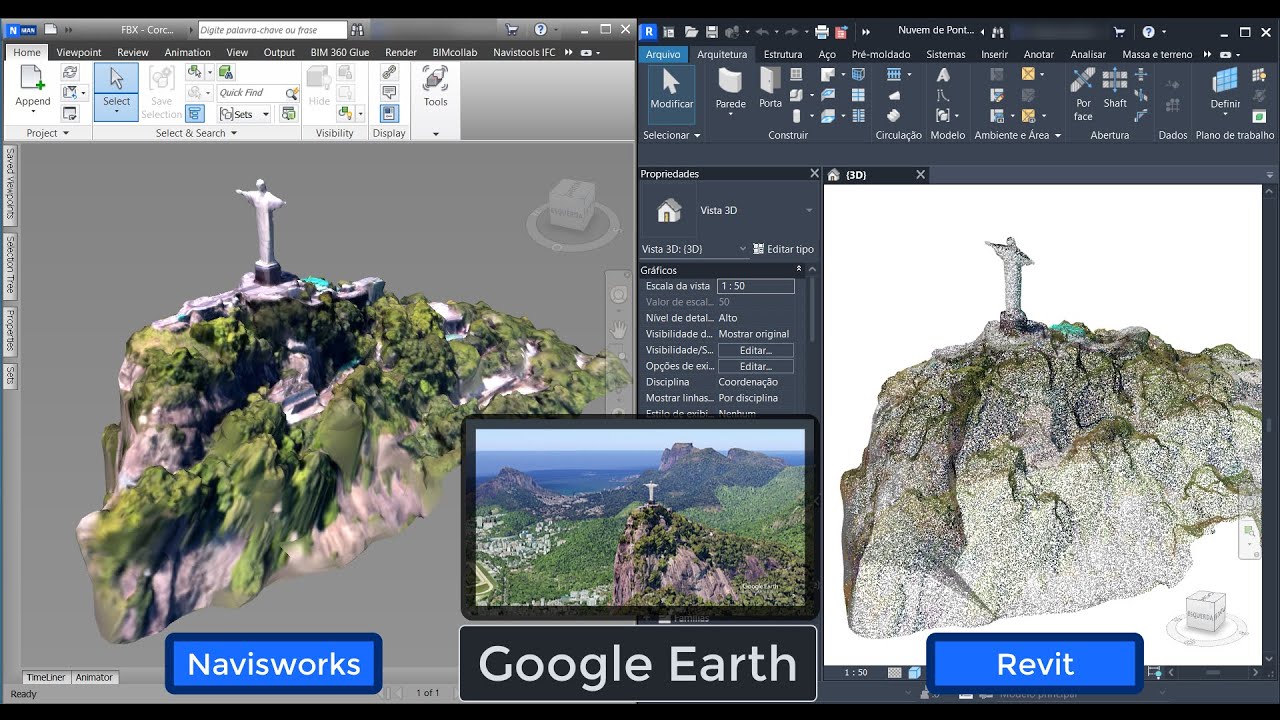This screenshot has height=720, width=1280.
Task: Open the Vista 3D type selector dropdown
Action: 809,211
